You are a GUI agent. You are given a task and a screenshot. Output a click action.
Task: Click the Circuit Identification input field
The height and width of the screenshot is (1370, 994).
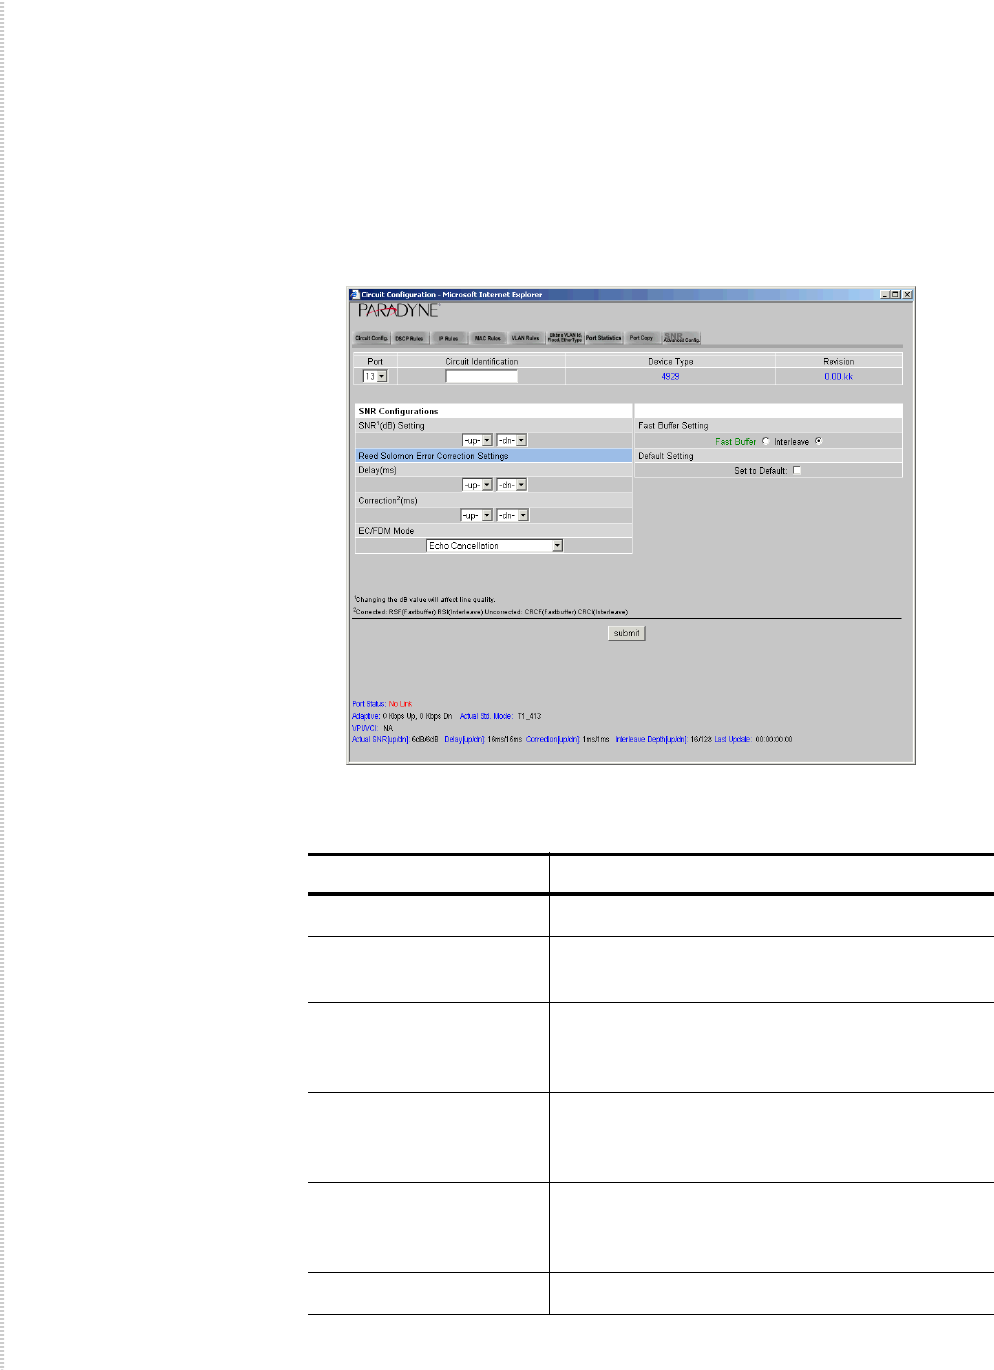click(482, 377)
